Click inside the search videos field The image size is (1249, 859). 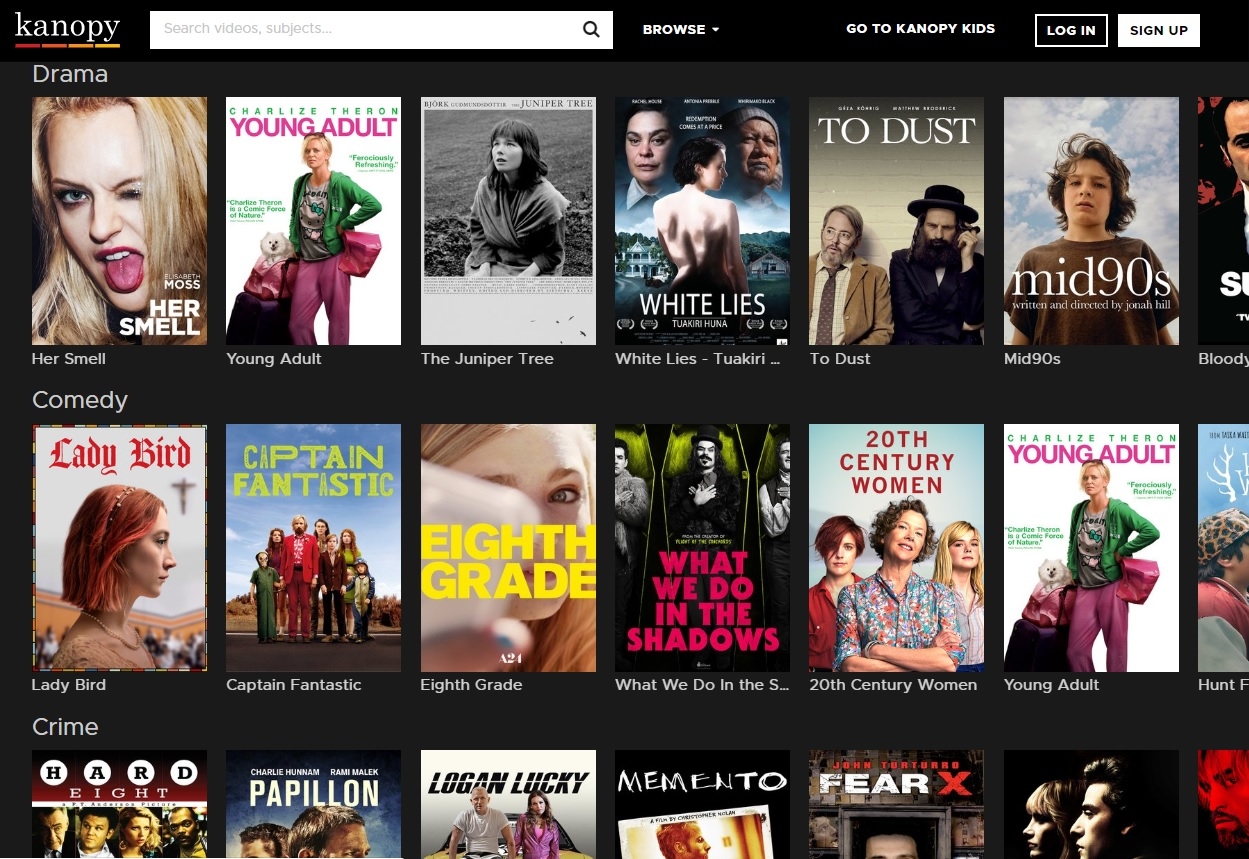click(360, 30)
